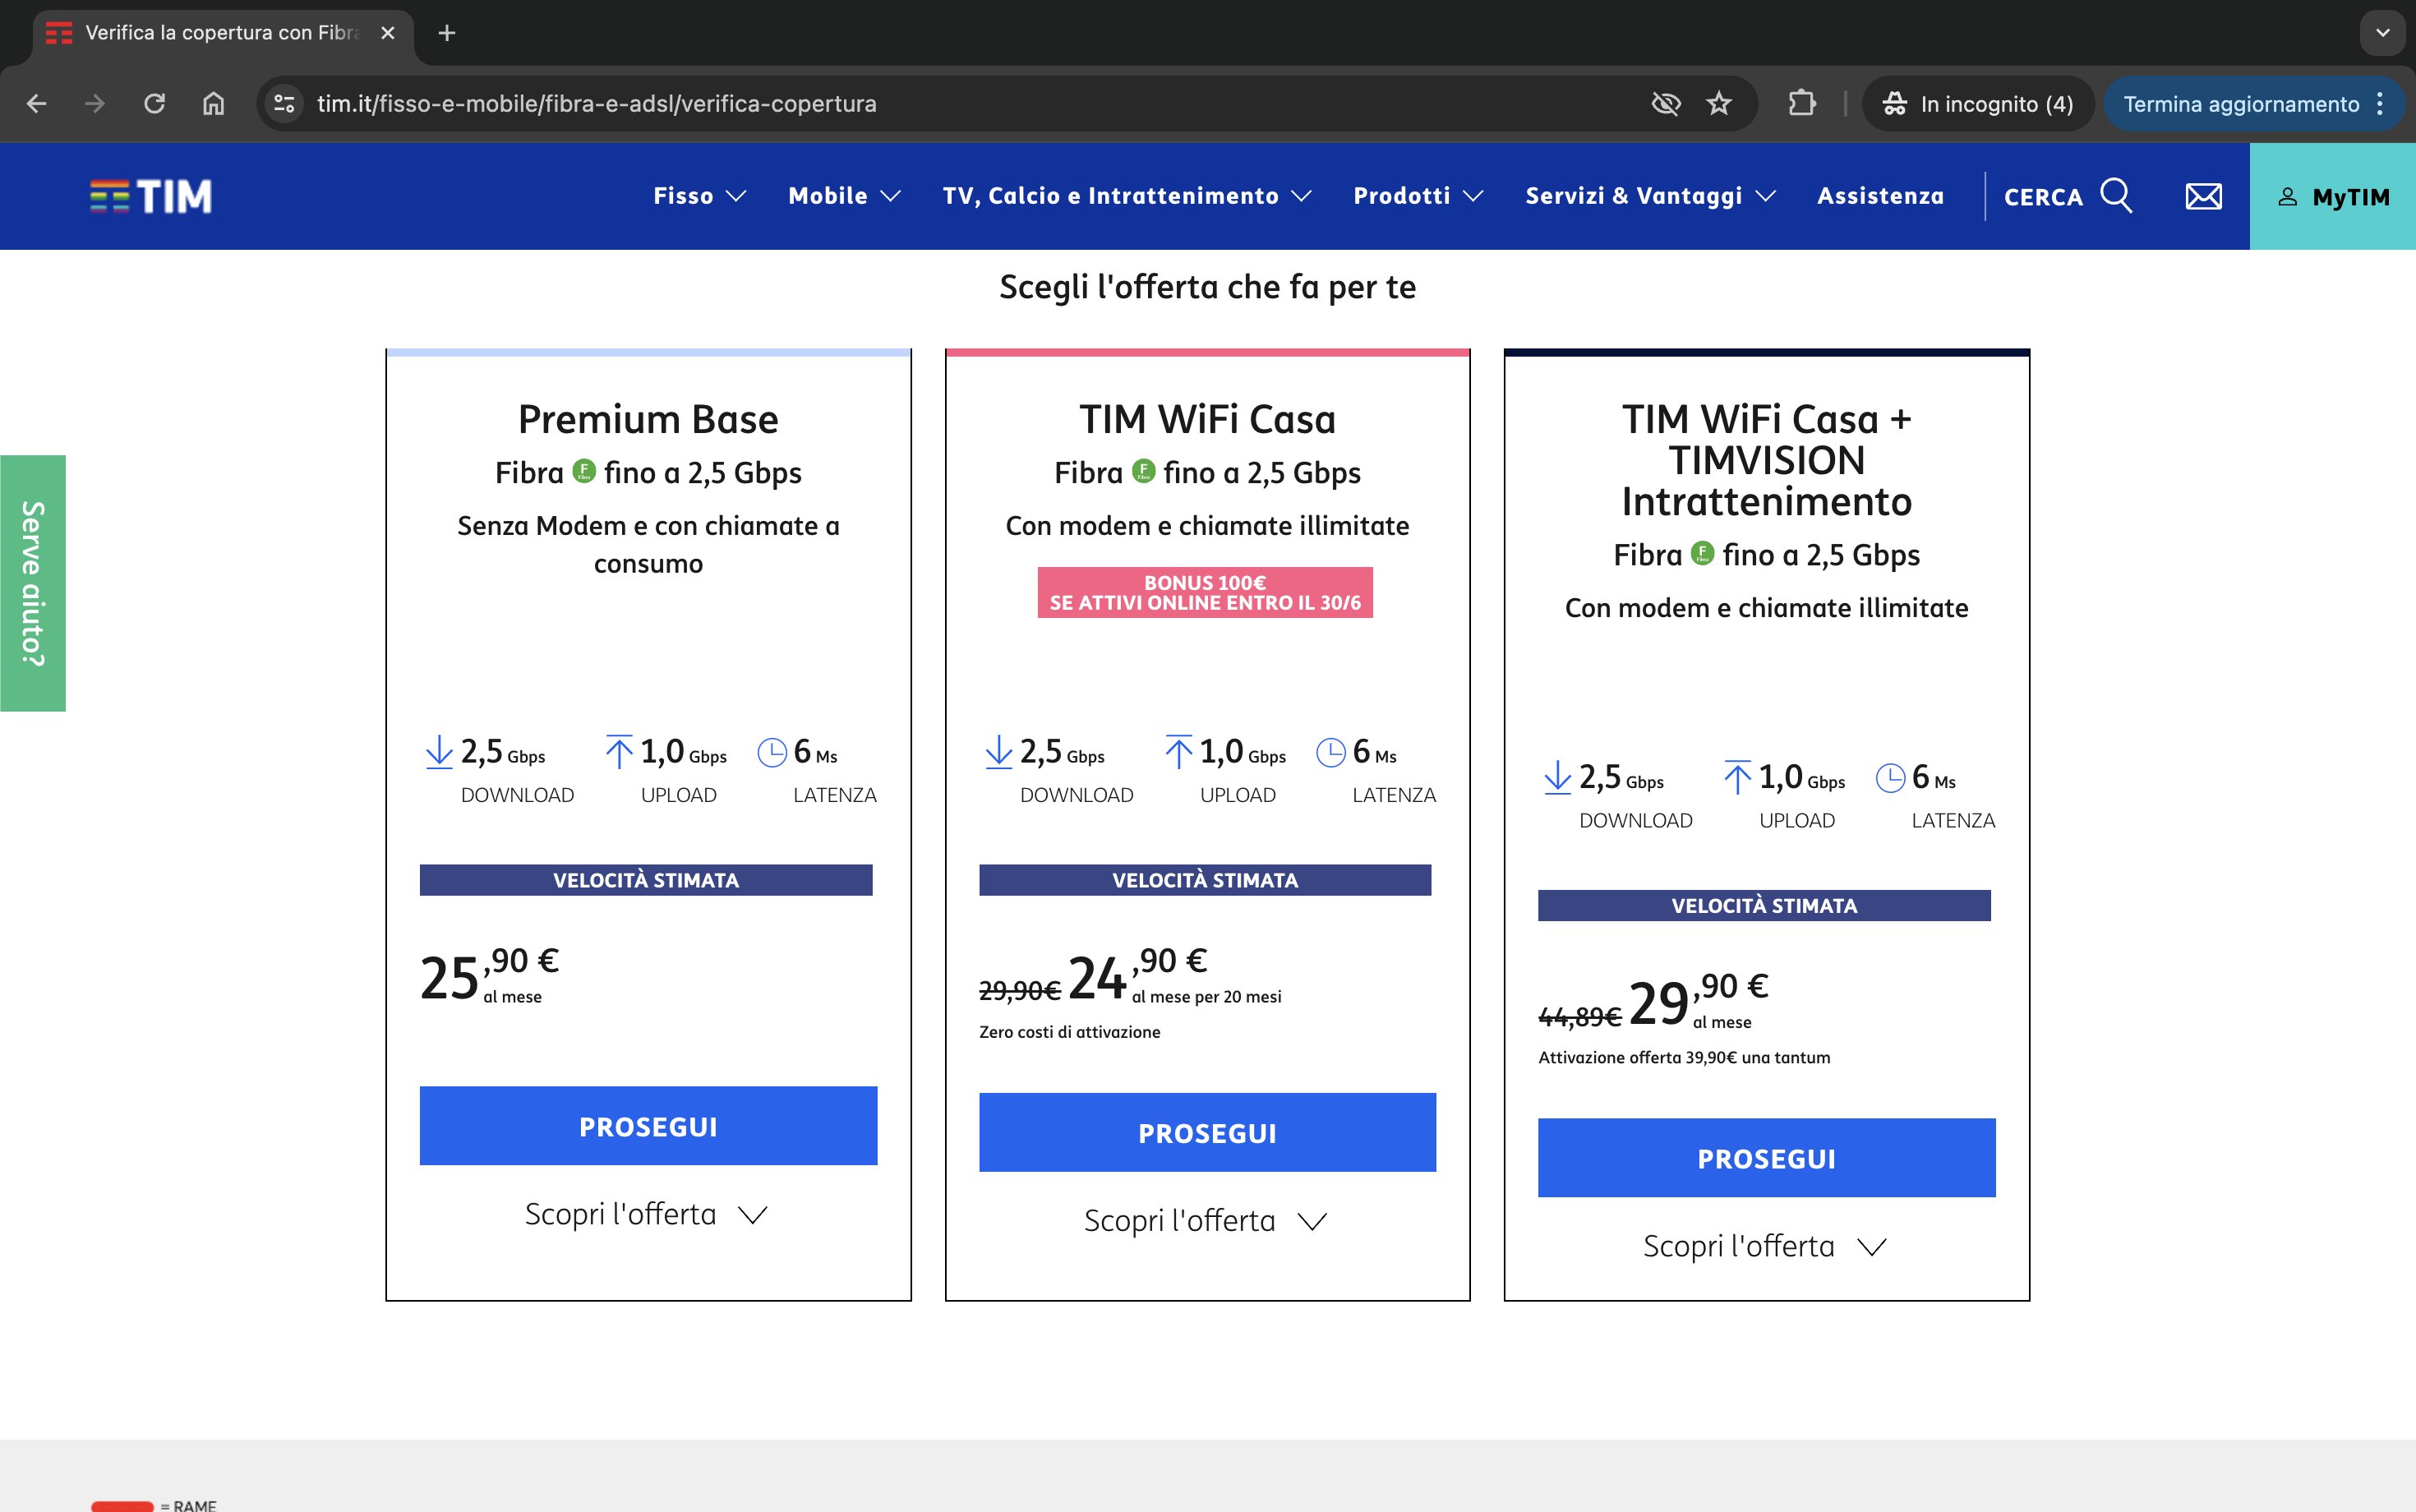This screenshot has width=2416, height=1512.
Task: Click PROSEGUI for TIM WiFi Casa
Action: 1207,1132
